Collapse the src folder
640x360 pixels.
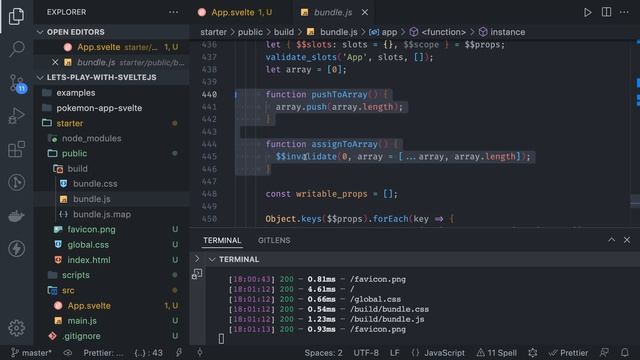(x=68, y=290)
